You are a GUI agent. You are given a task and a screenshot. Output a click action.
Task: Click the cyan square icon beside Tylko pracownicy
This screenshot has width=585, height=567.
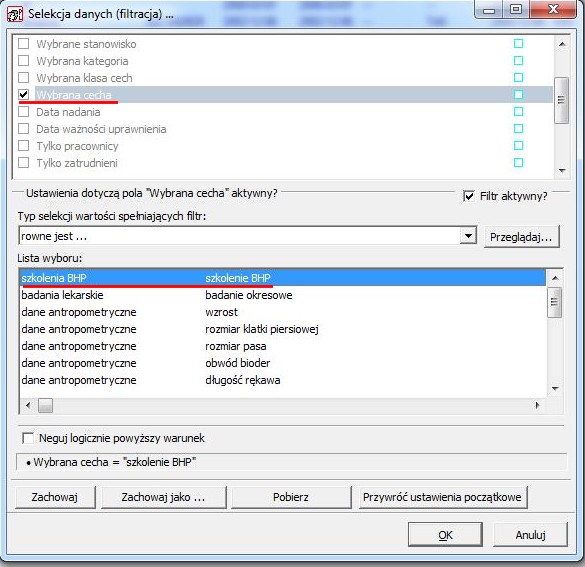pyautogui.click(x=518, y=145)
